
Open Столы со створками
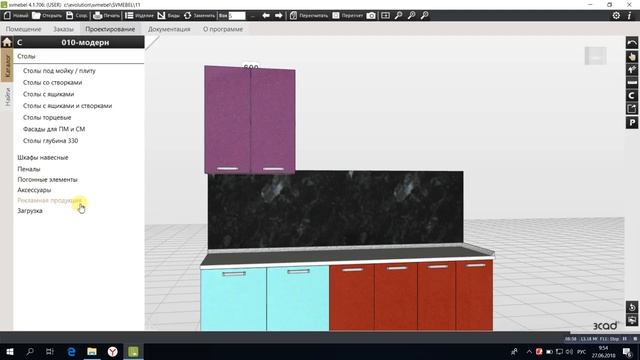(52, 82)
